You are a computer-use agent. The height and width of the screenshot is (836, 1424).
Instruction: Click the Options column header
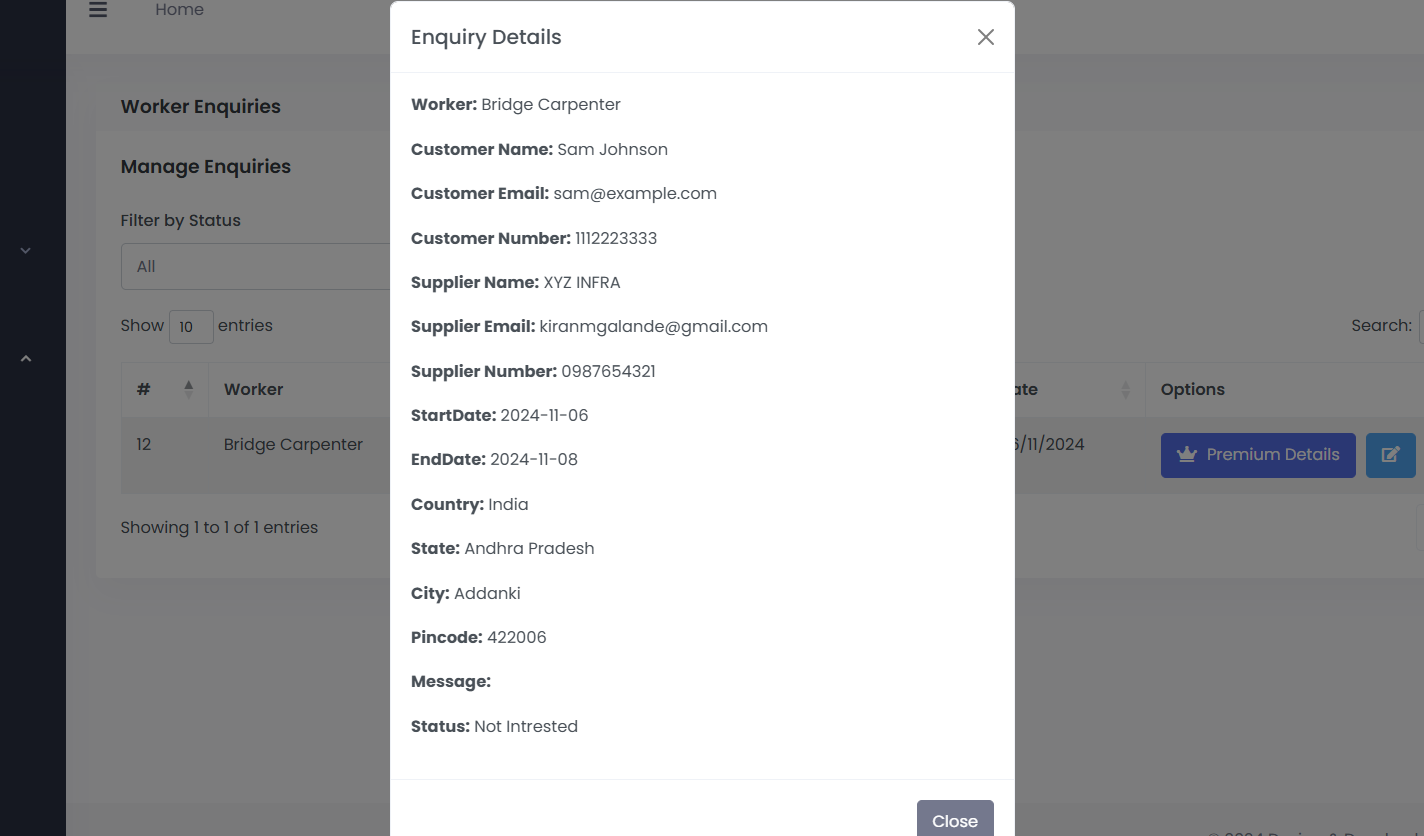click(1192, 390)
